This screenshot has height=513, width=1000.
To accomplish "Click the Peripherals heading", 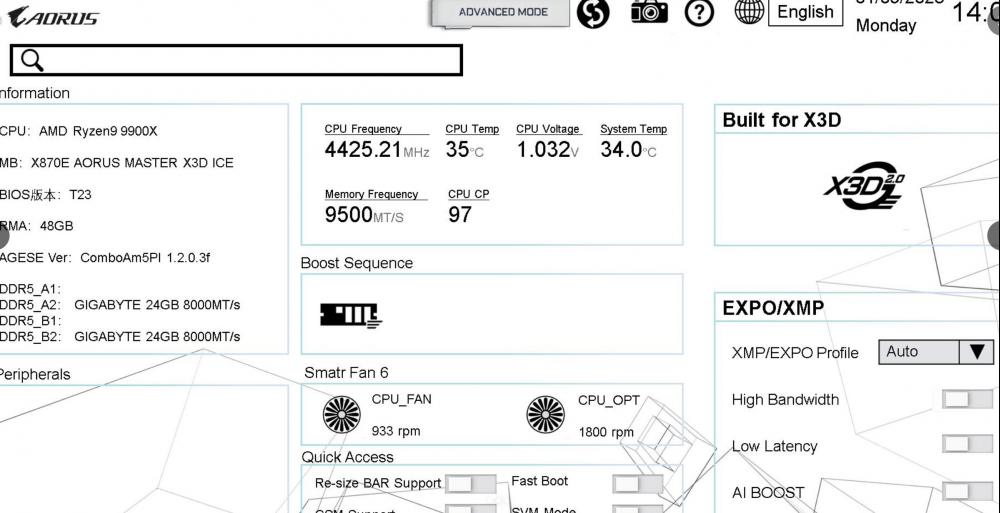I will [34, 375].
